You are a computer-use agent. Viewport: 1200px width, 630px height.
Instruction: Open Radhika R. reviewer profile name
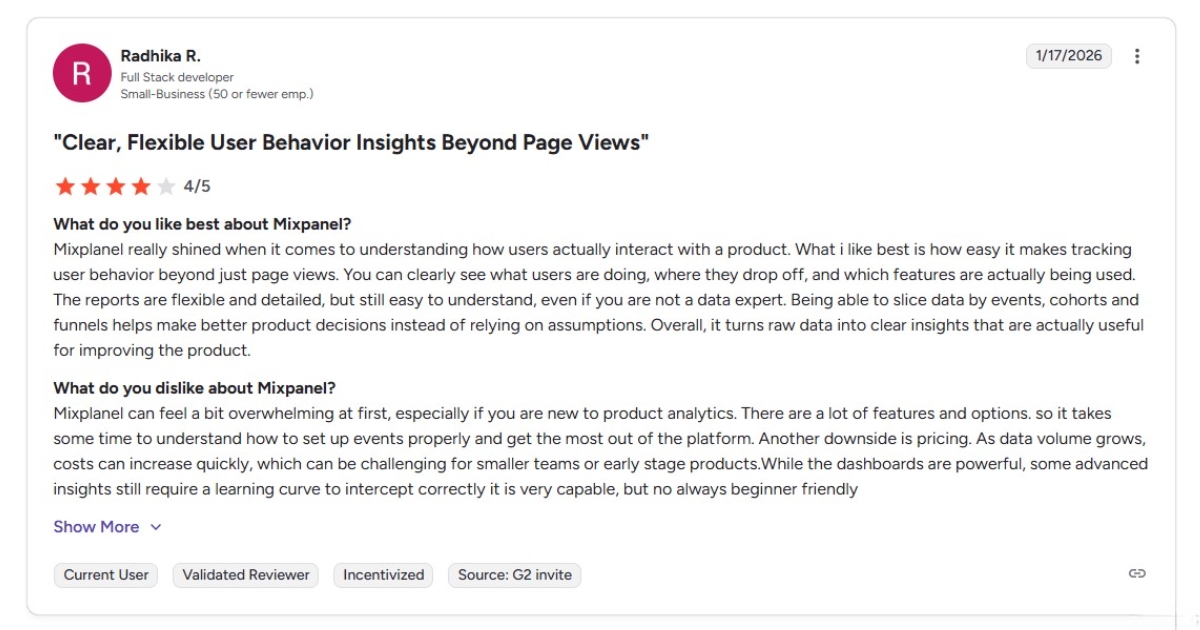pyautogui.click(x=160, y=56)
